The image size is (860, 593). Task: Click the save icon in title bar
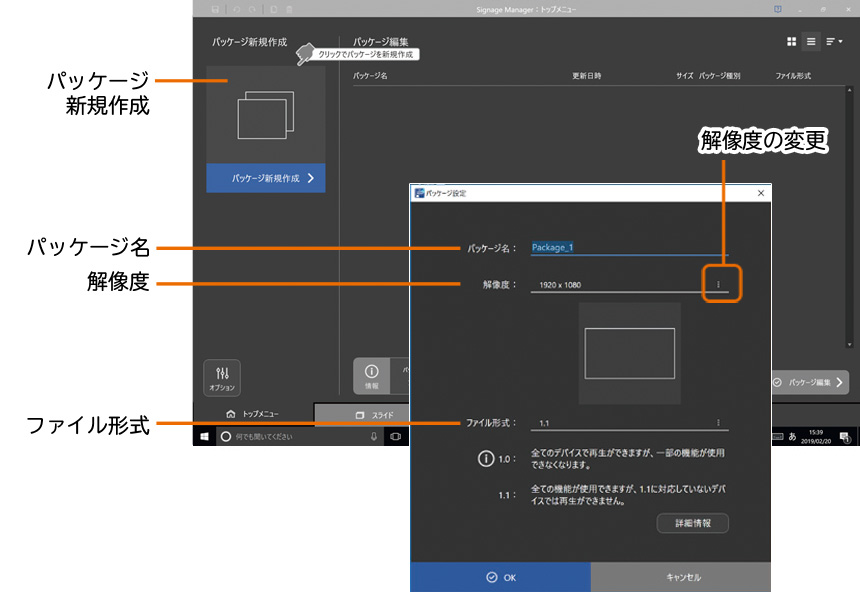click(x=216, y=9)
